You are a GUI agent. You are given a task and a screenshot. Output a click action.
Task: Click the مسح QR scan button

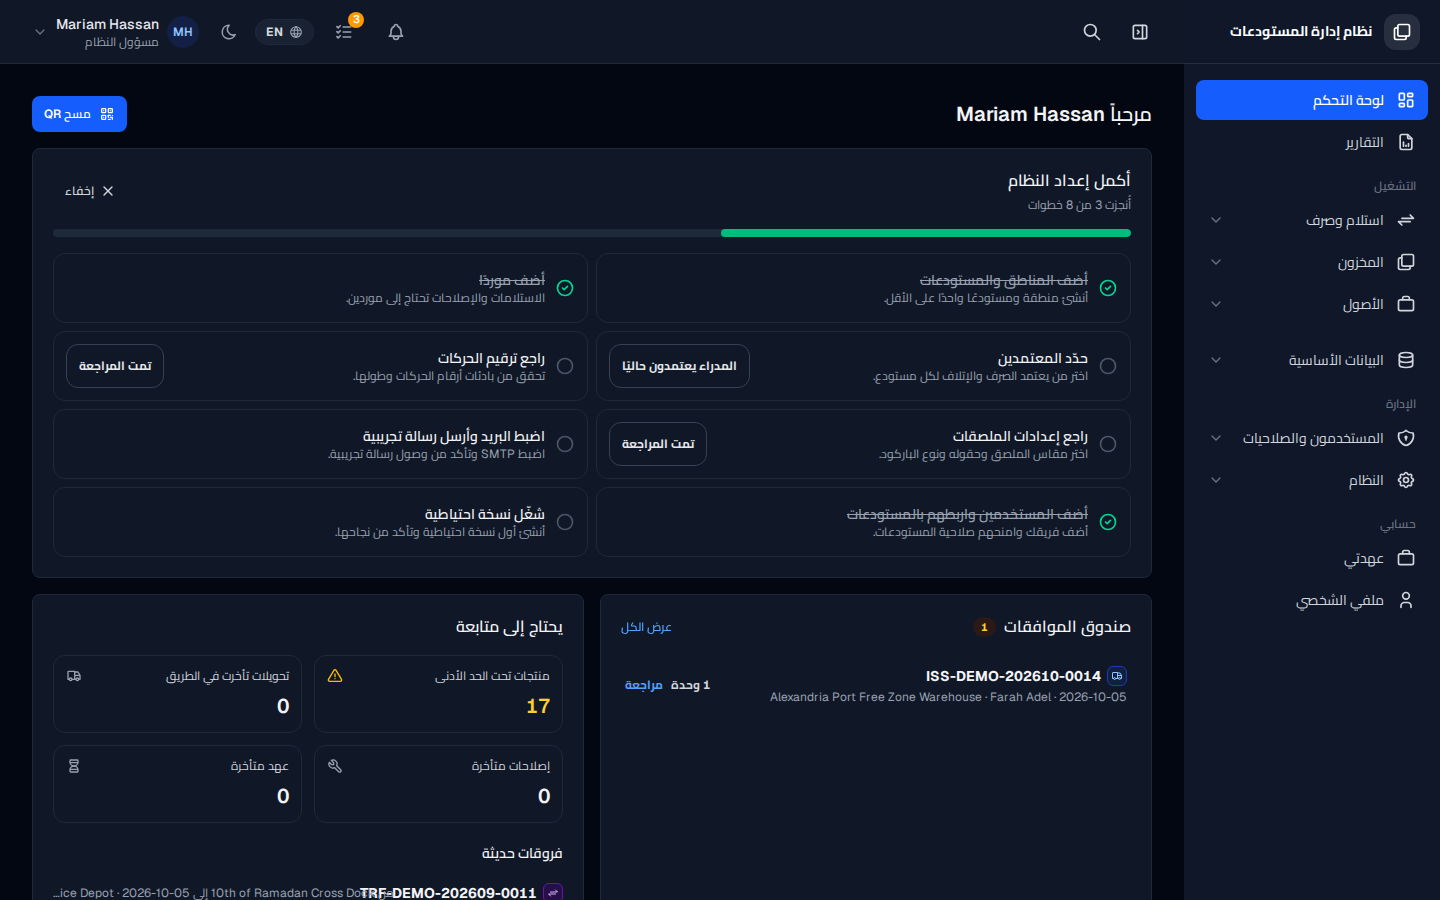[79, 114]
